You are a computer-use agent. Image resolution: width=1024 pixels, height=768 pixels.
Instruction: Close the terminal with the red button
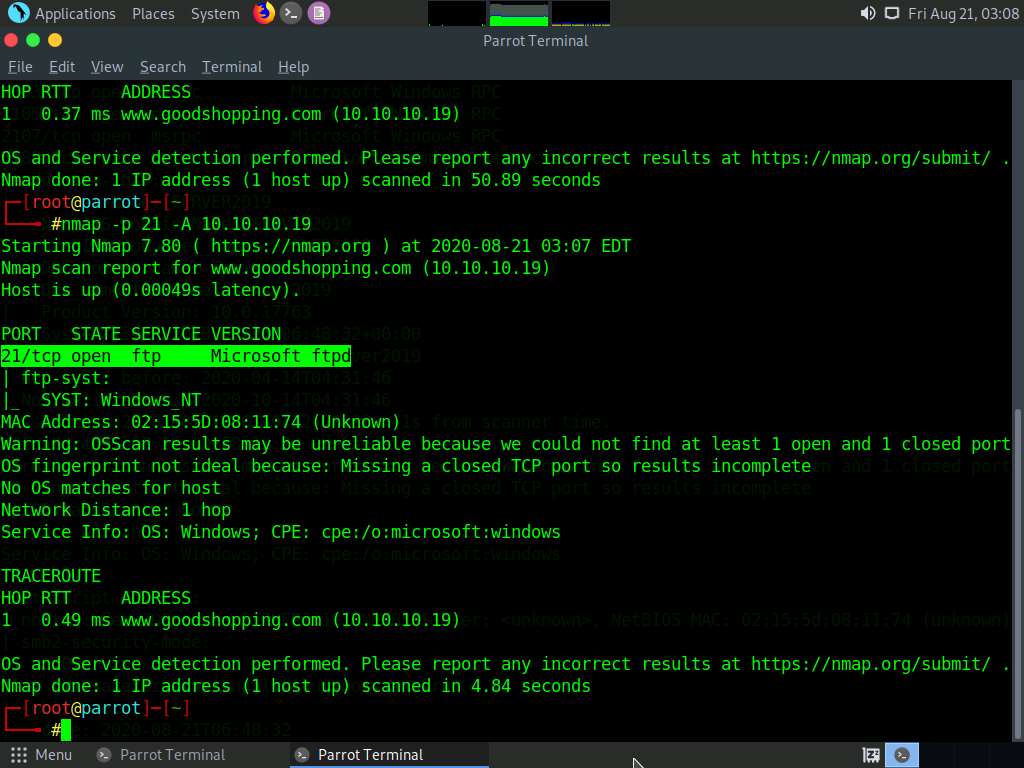11,40
